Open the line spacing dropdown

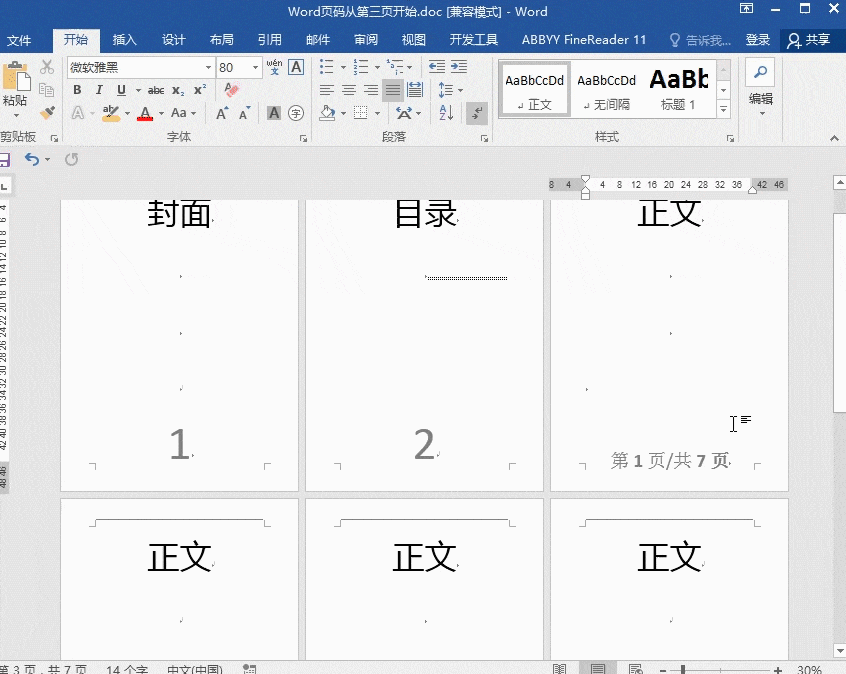(x=449, y=89)
